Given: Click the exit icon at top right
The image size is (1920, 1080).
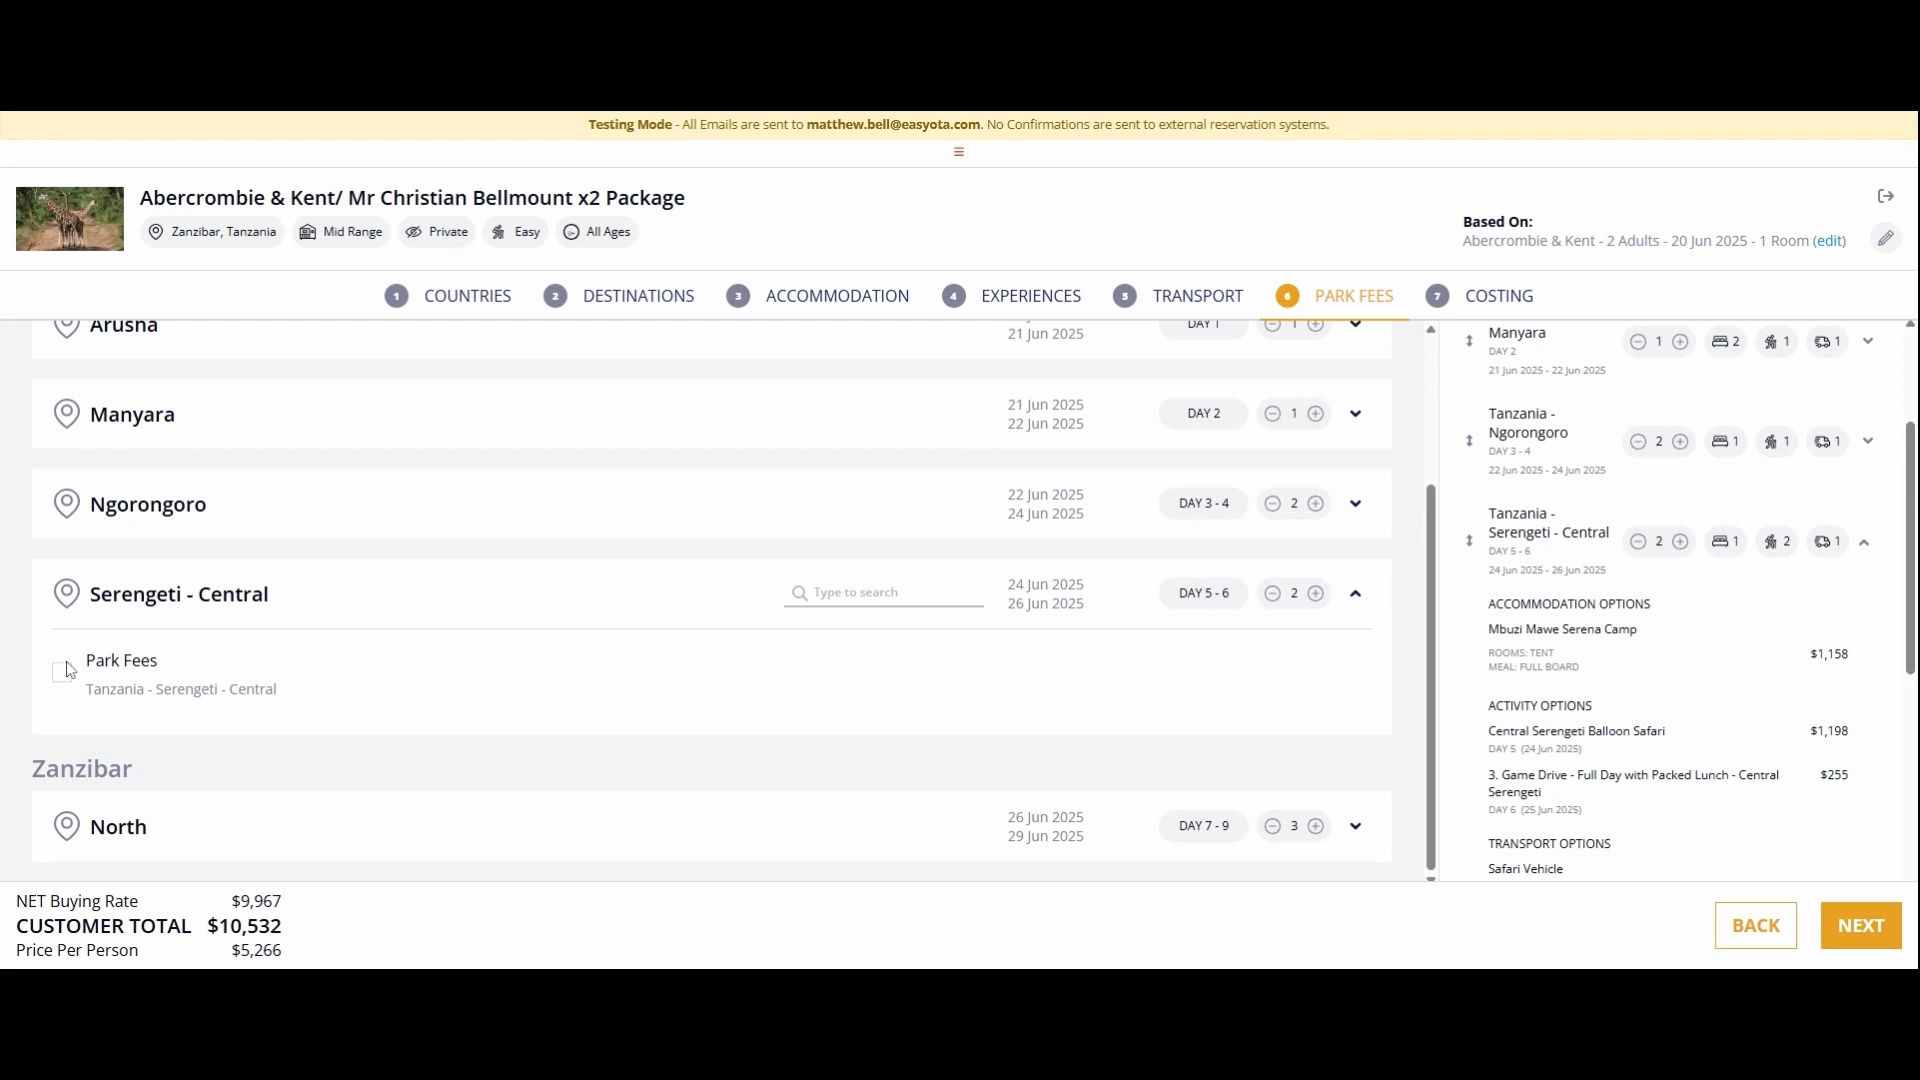Looking at the screenshot, I should (1886, 196).
